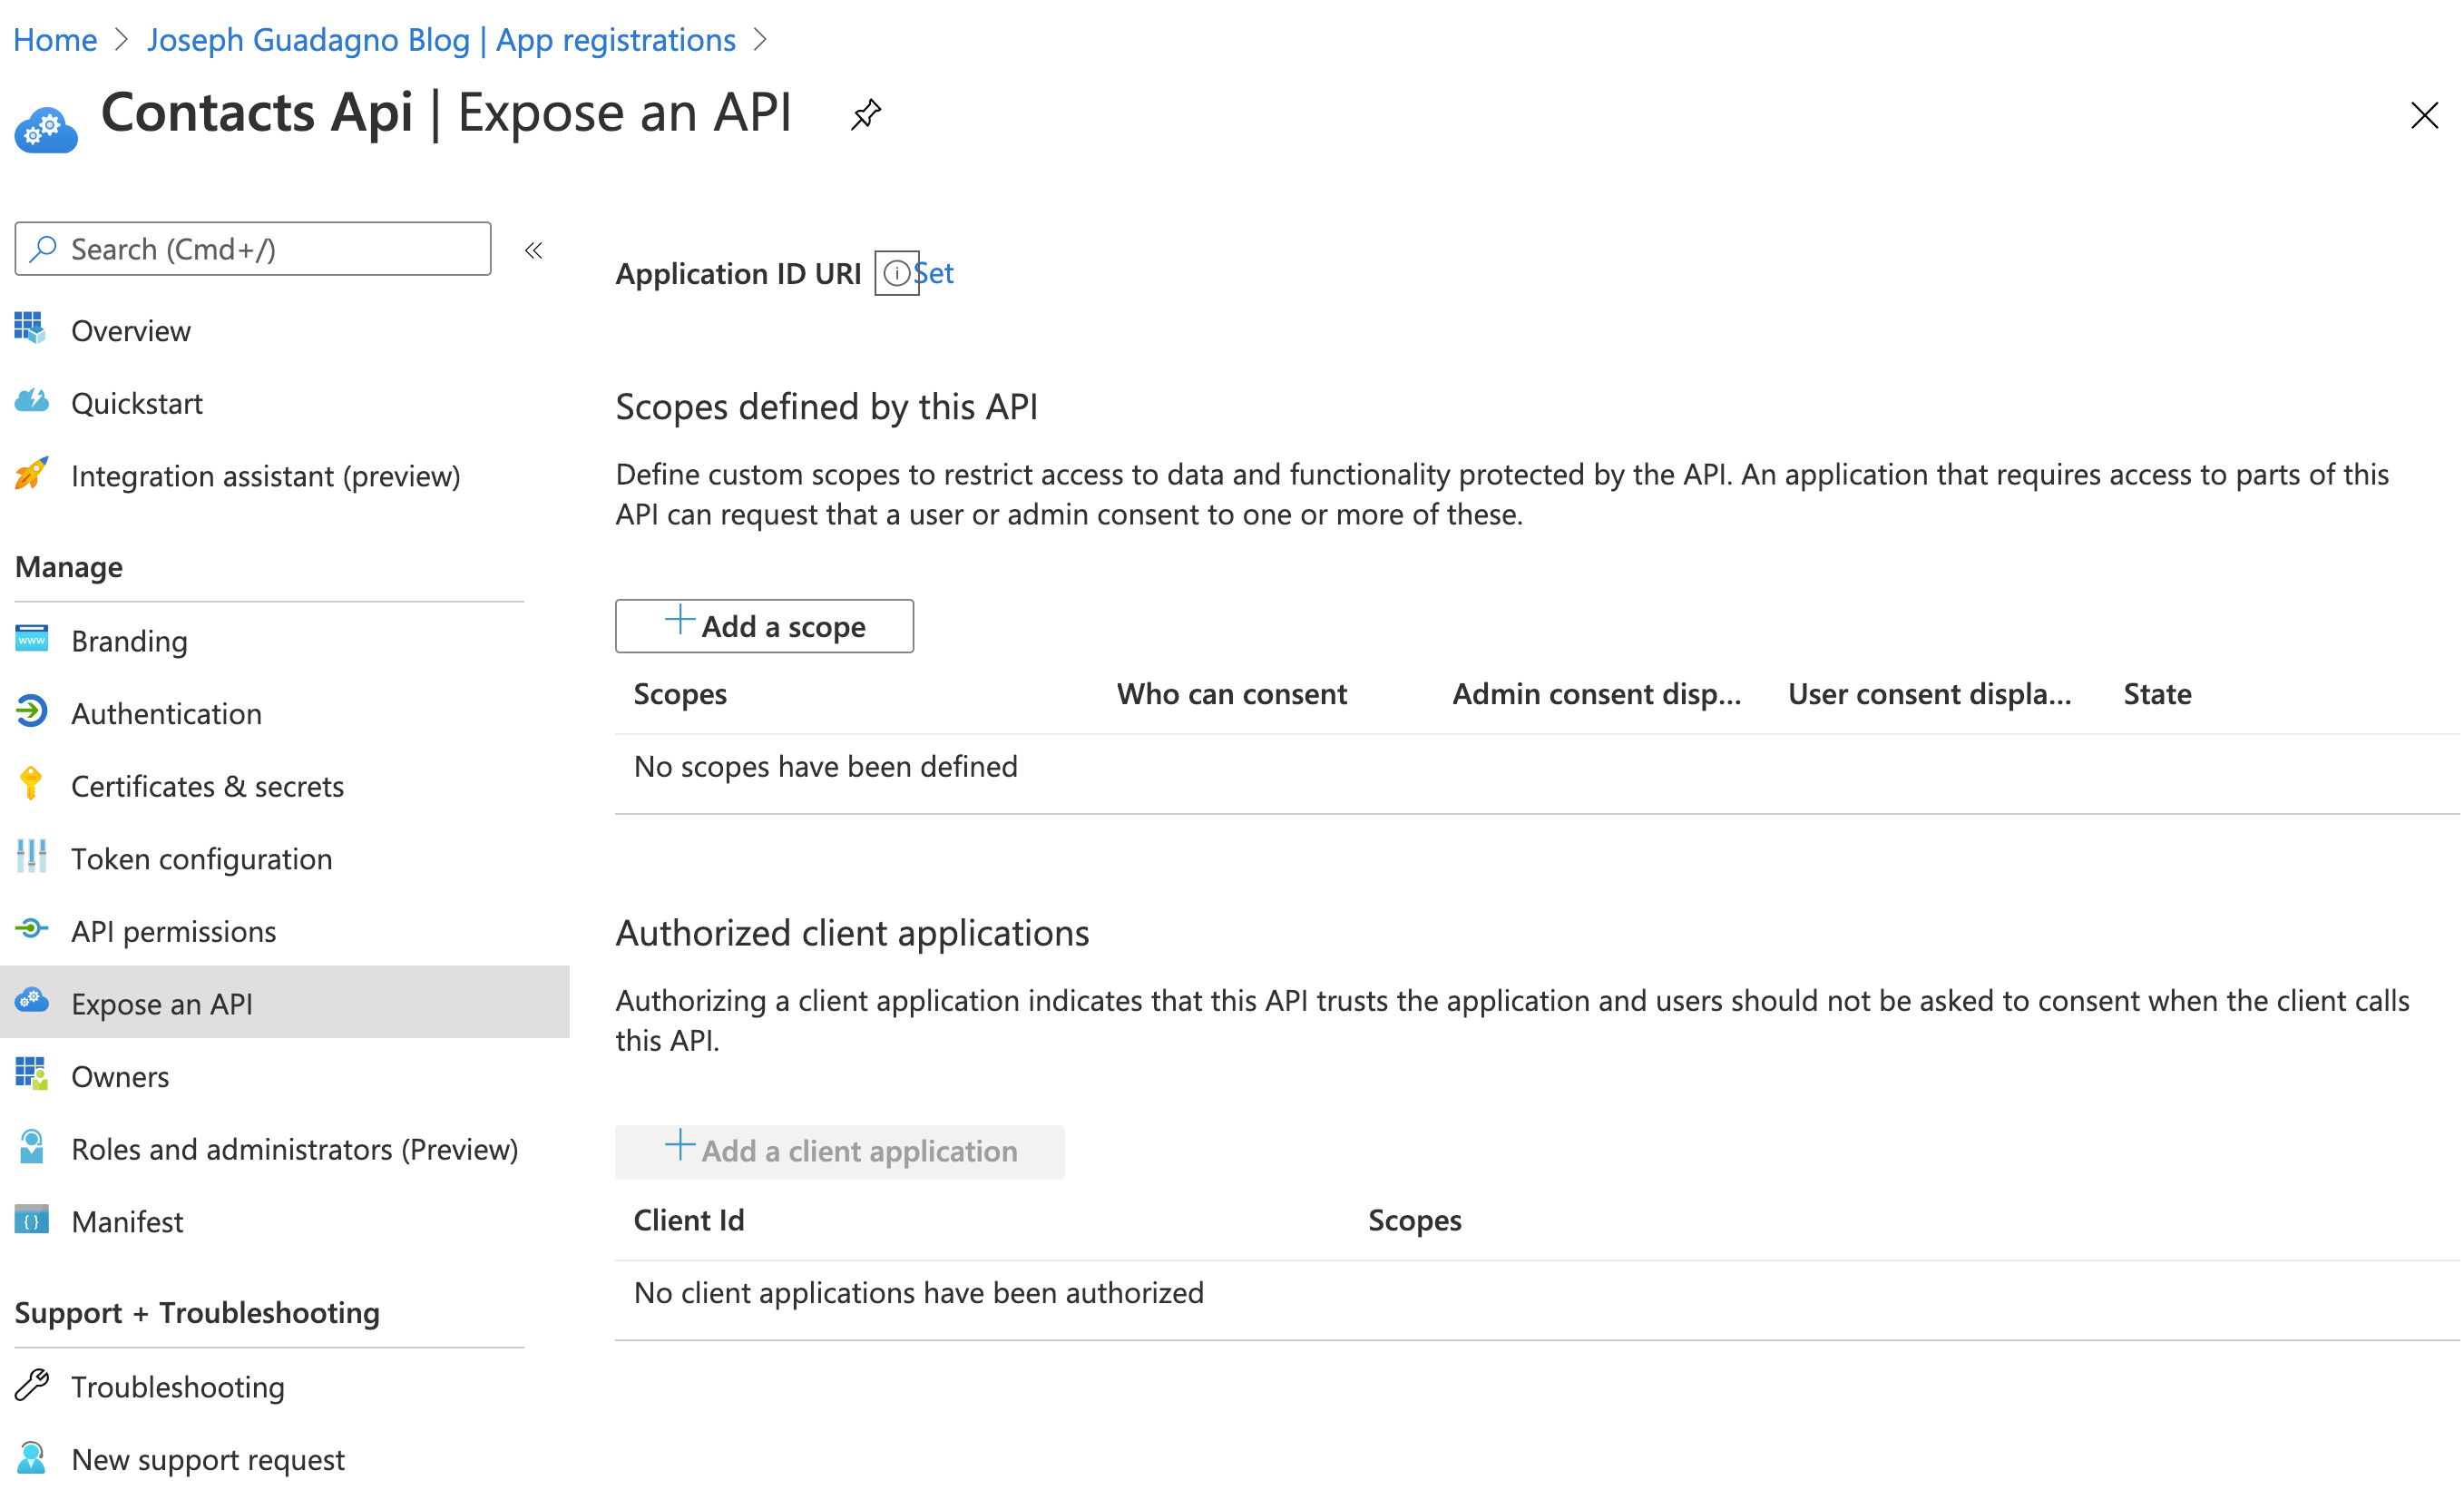The height and width of the screenshot is (1490, 2464).
Task: Click the Token configuration icon
Action: 32,858
